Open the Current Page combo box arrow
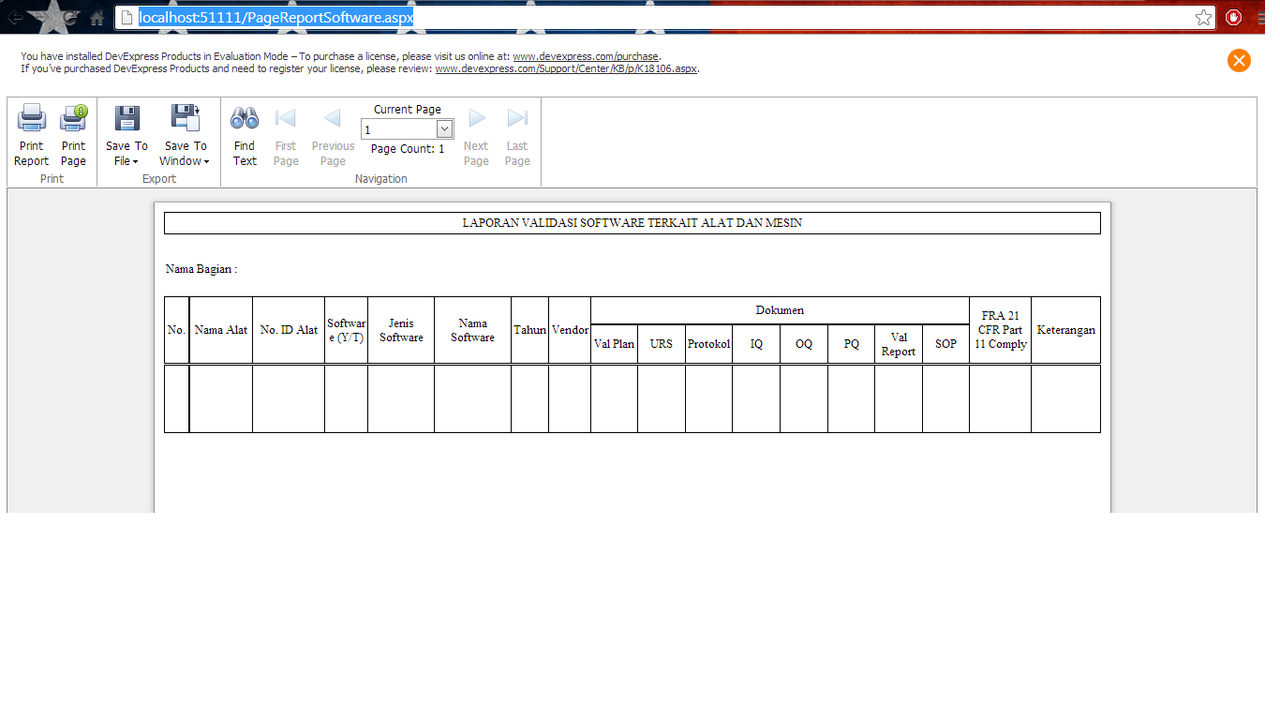This screenshot has width=1280, height=720. 445,129
